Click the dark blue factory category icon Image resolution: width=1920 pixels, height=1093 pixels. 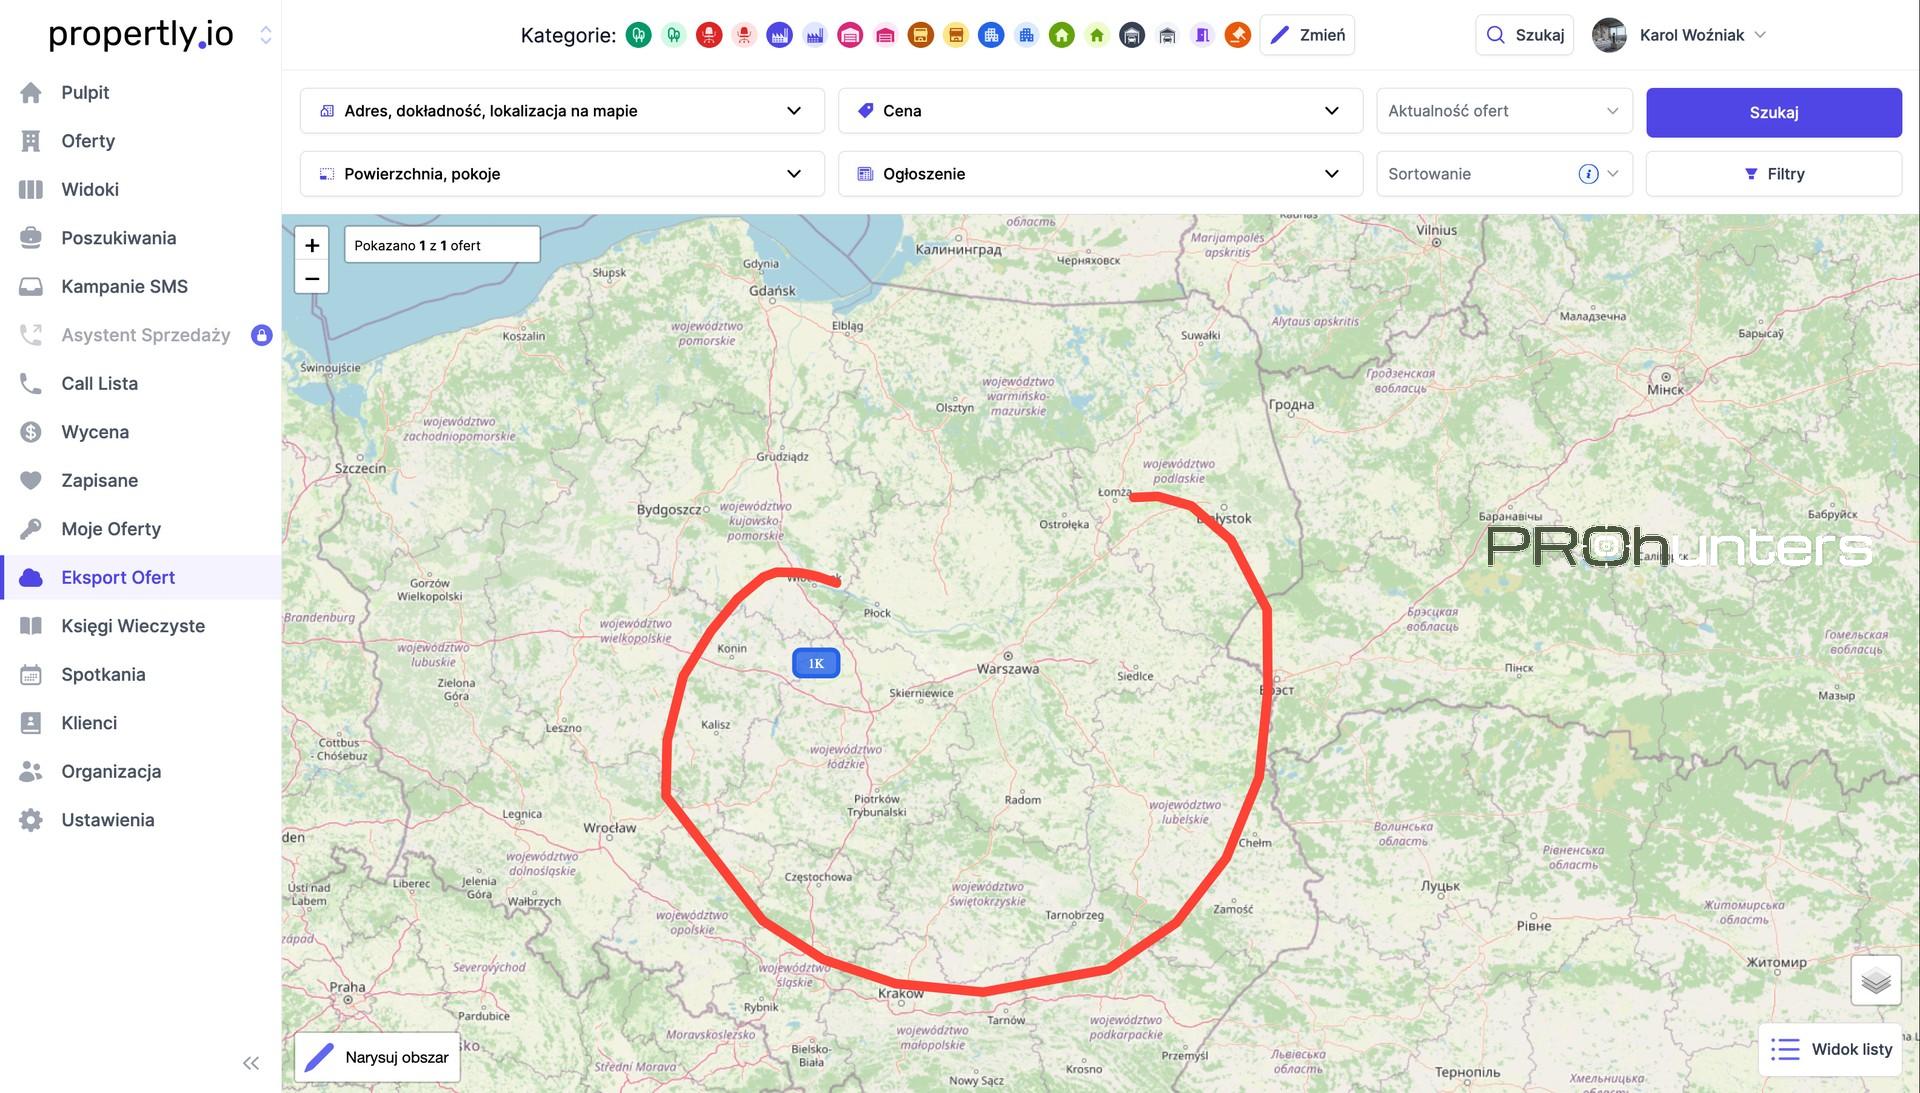click(x=779, y=35)
